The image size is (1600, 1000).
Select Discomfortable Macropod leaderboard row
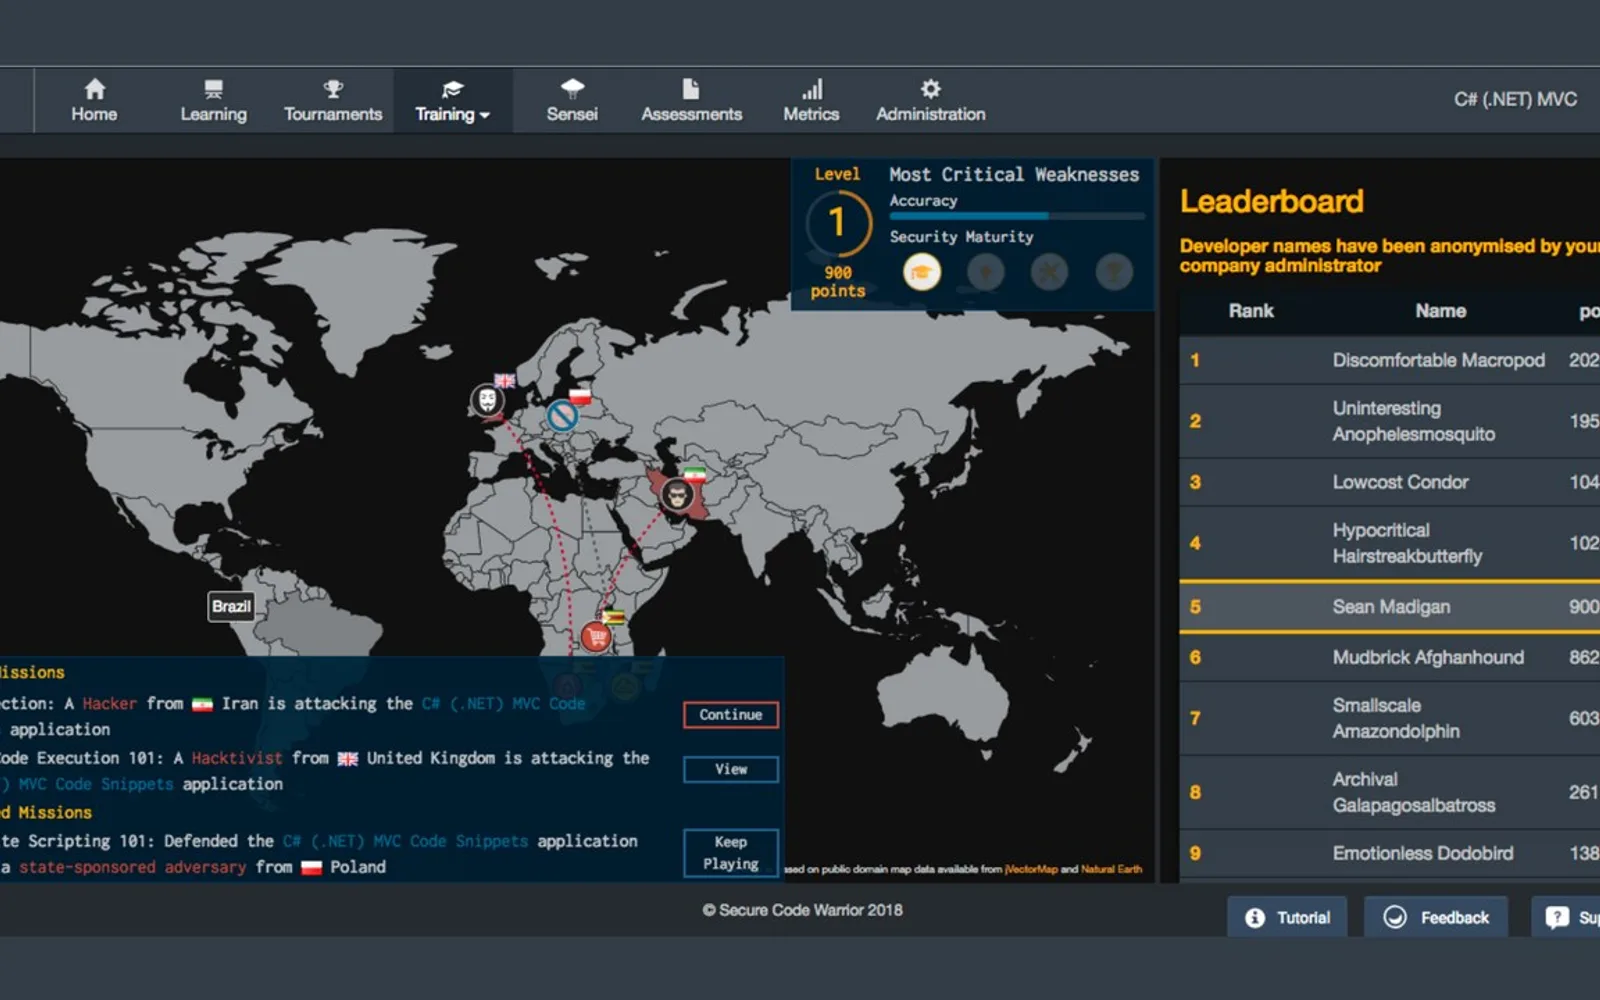[x=1390, y=360]
